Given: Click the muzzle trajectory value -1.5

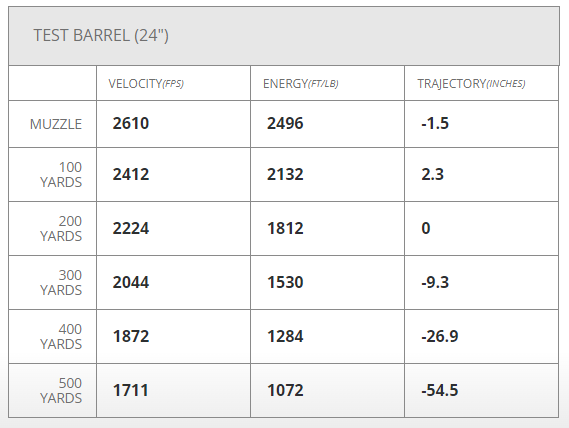Looking at the screenshot, I should click(435, 123).
